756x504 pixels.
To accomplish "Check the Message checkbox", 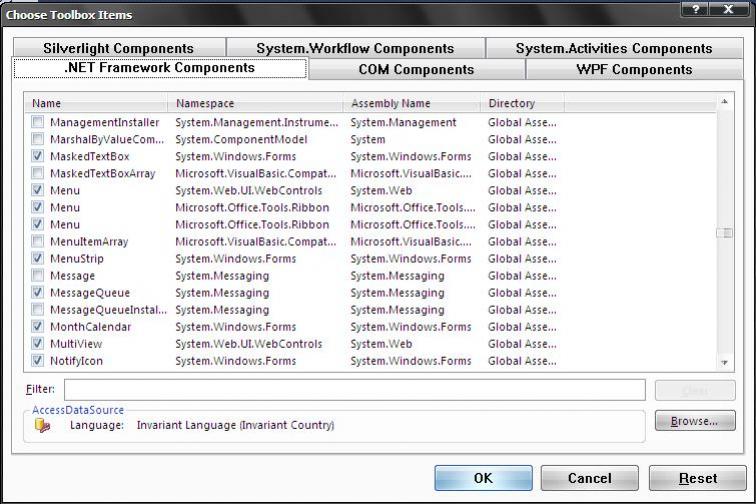I will point(37,275).
